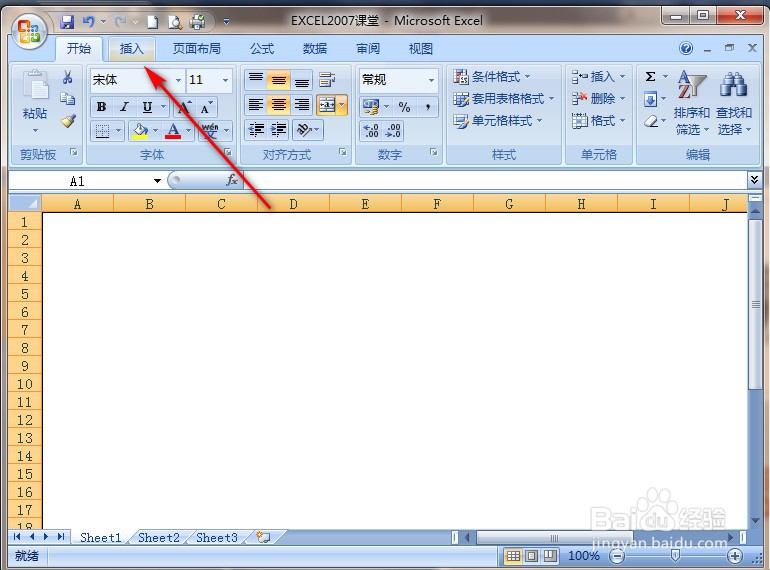The height and width of the screenshot is (570, 770).
Task: Switch to the 审阅 ribbon tab
Action: click(x=368, y=49)
